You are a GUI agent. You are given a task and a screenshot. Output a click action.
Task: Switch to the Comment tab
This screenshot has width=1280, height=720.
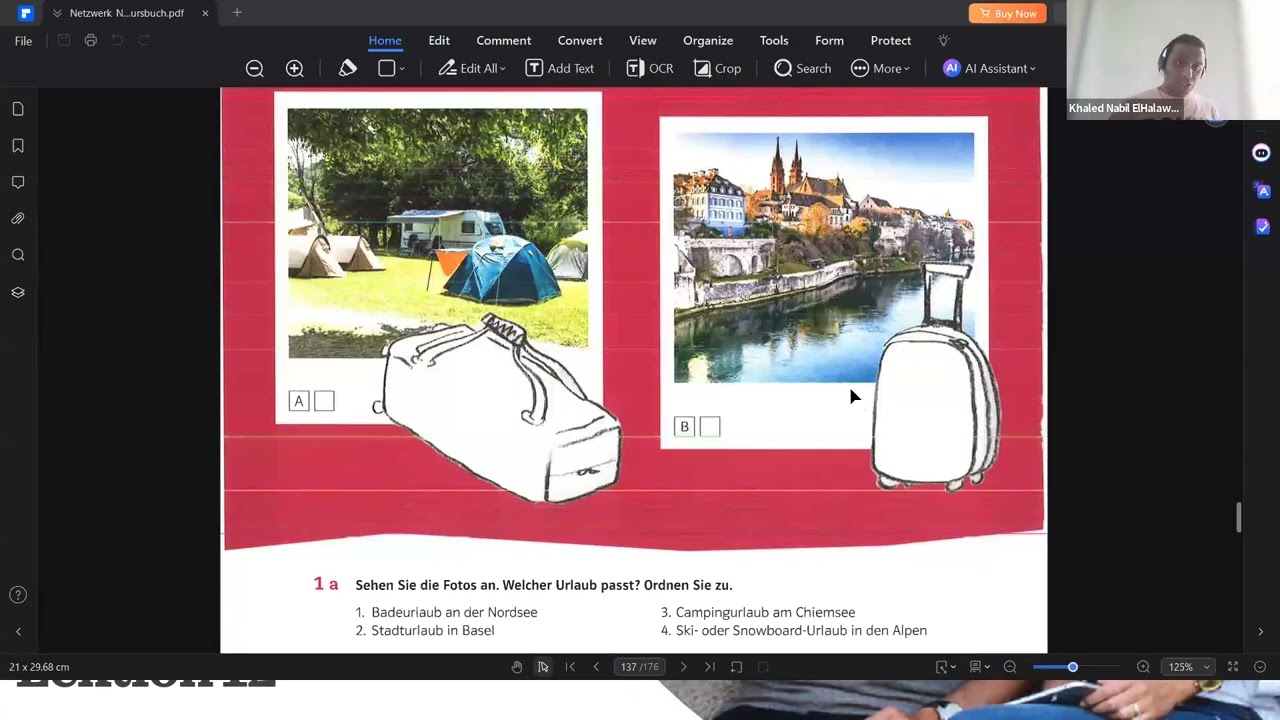[x=504, y=40]
